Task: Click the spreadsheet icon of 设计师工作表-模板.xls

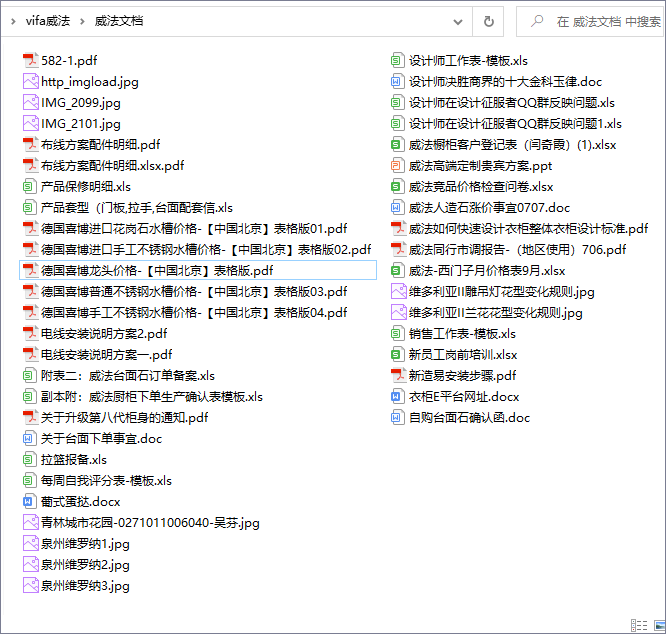Action: [x=396, y=60]
